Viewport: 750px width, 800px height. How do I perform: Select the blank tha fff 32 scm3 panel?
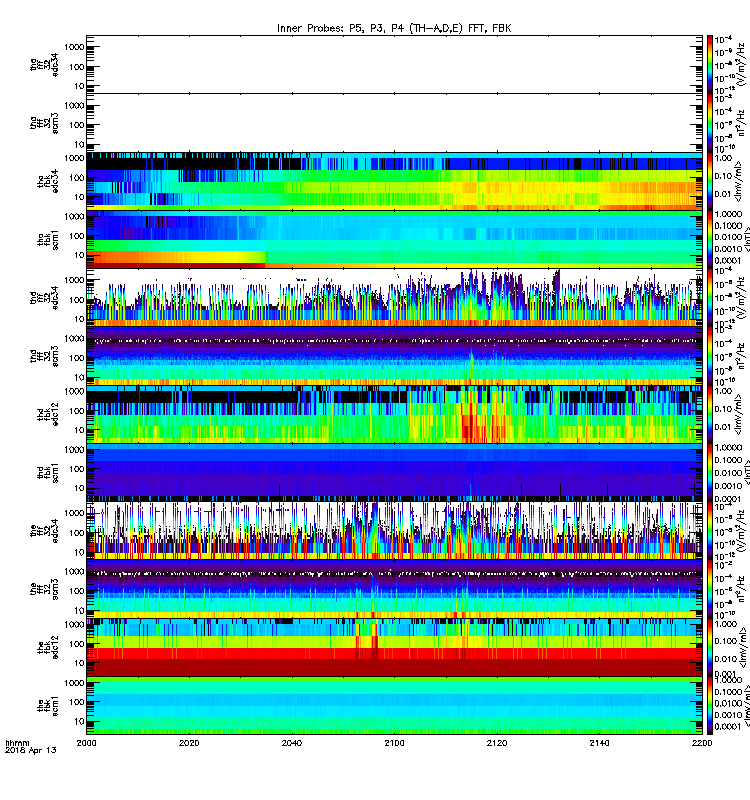click(x=394, y=123)
